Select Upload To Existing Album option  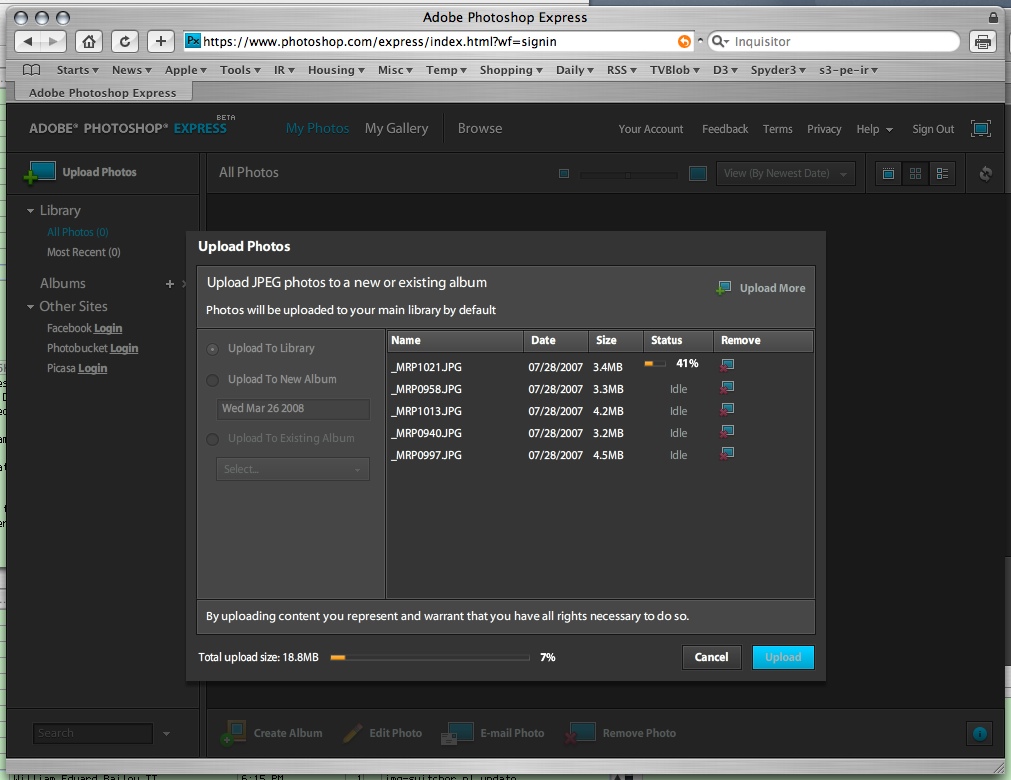(x=212, y=439)
